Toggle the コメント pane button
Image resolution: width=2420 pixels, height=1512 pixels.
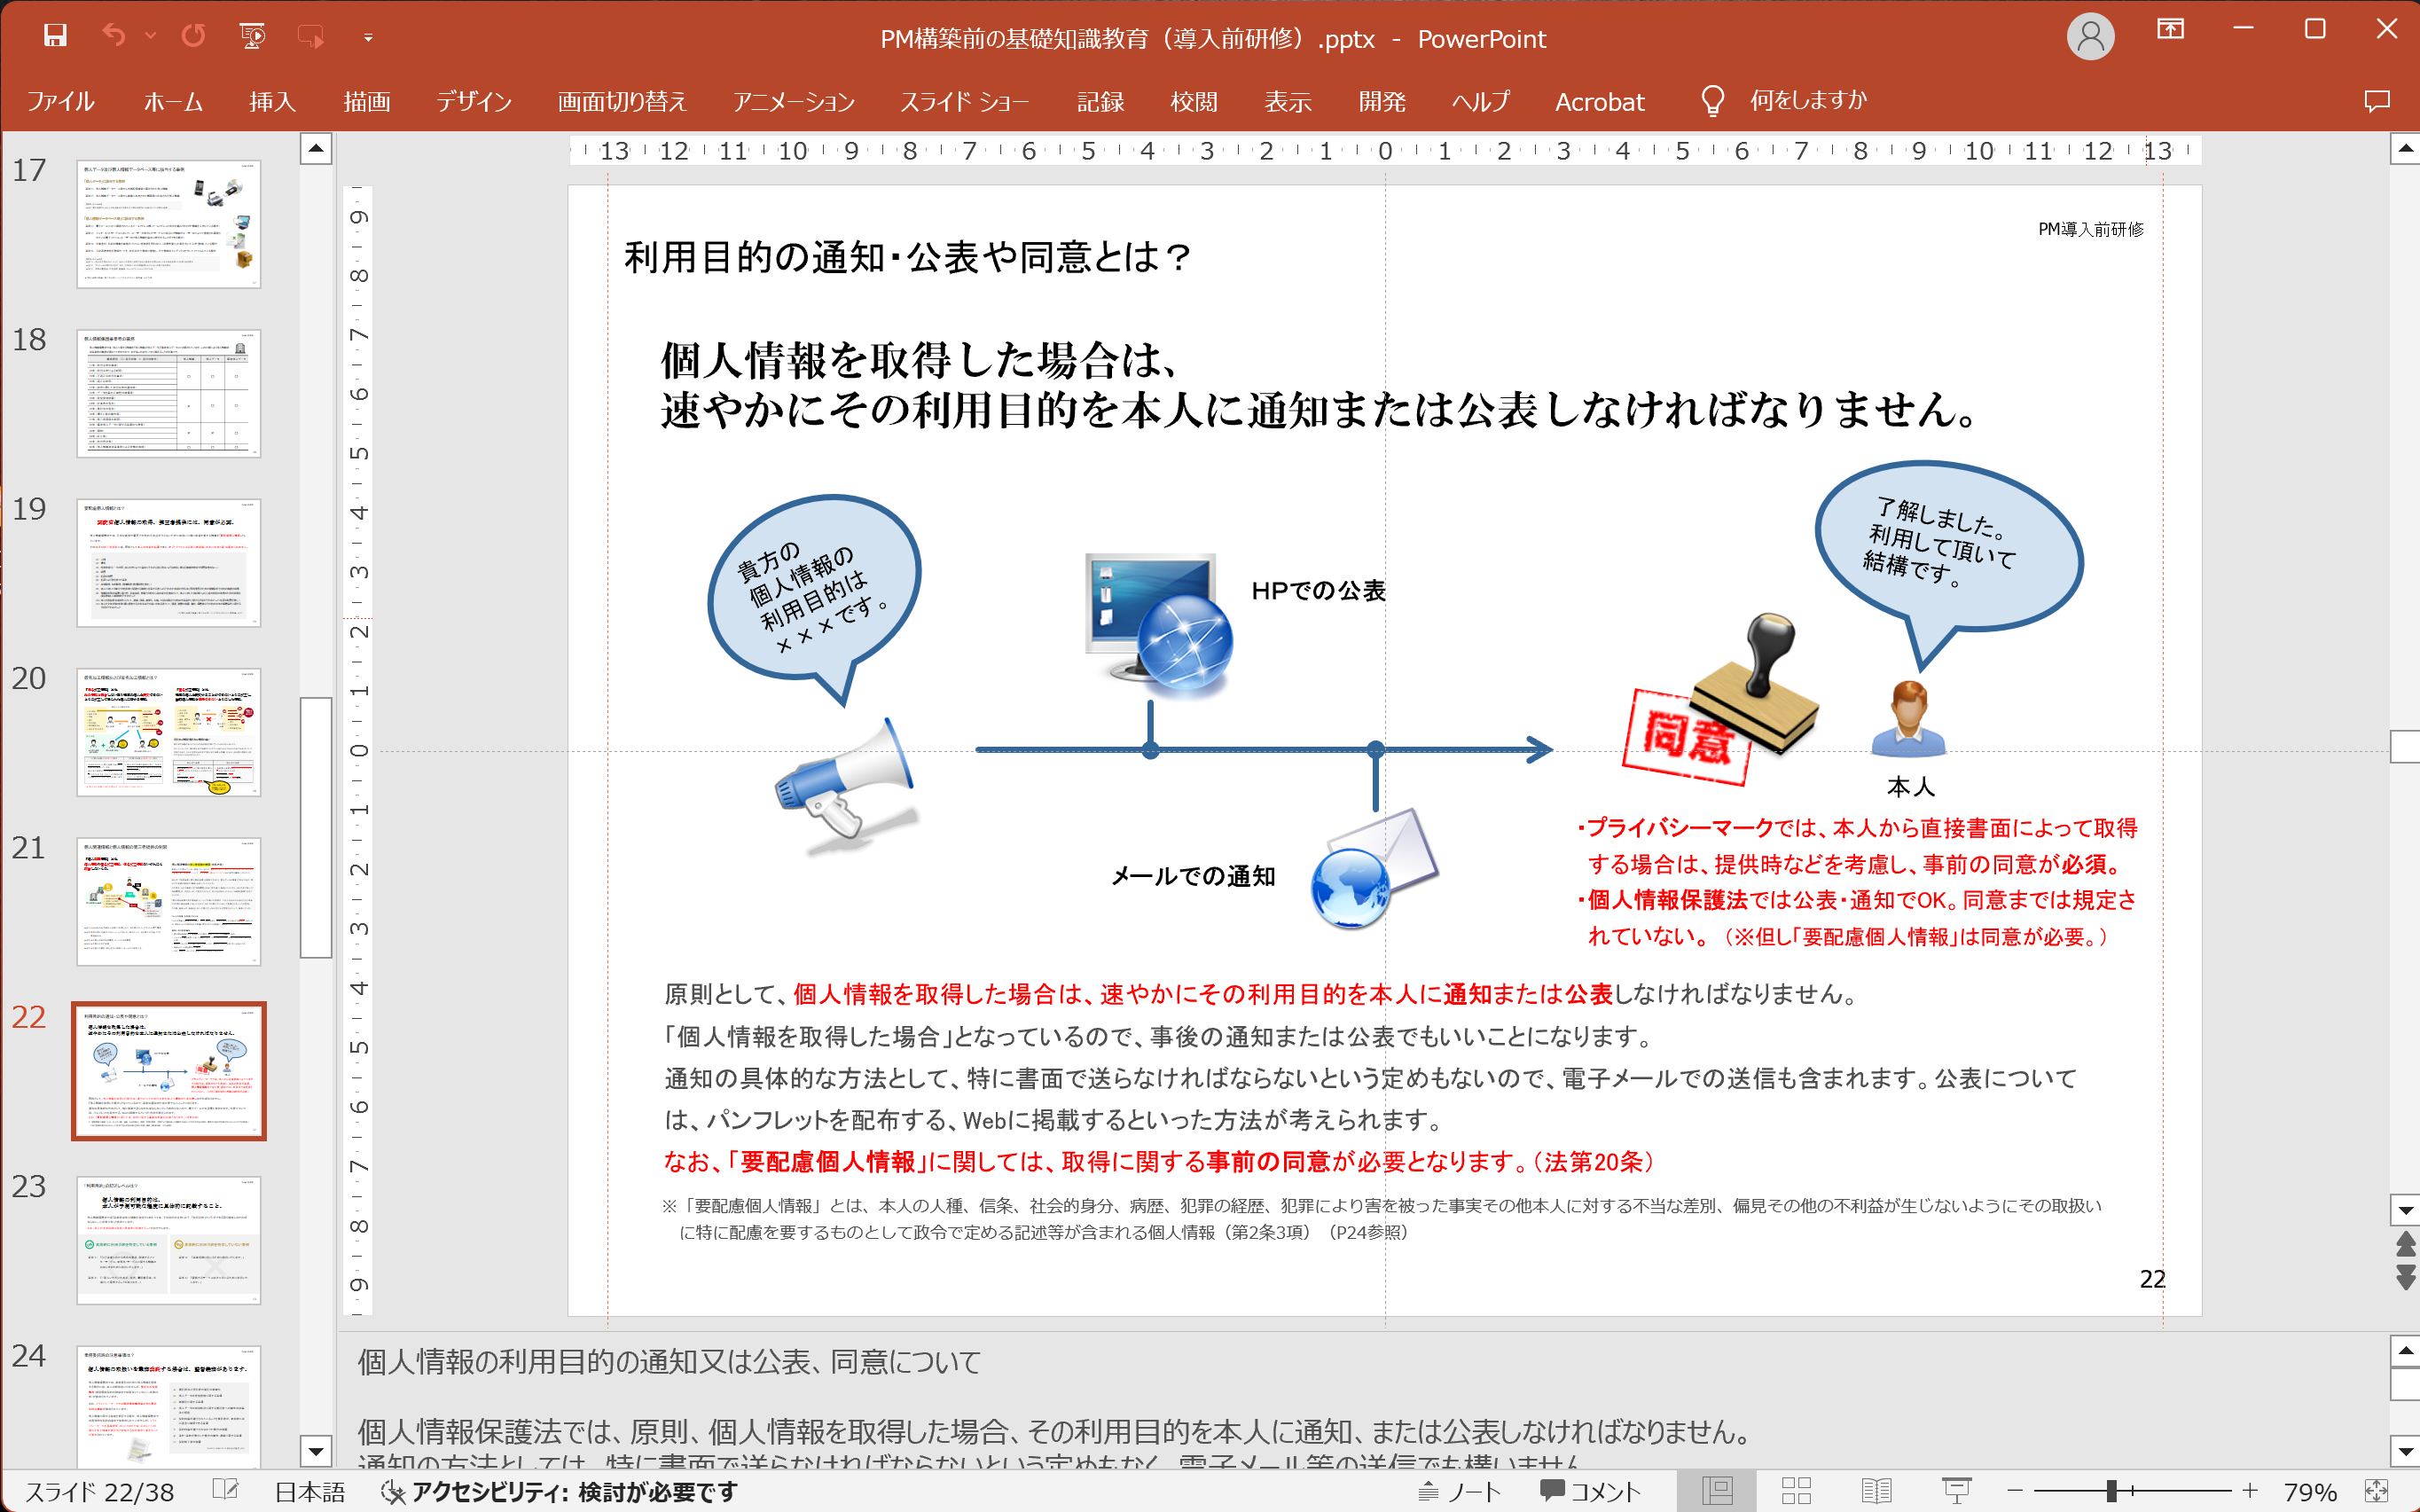[x=1590, y=1492]
